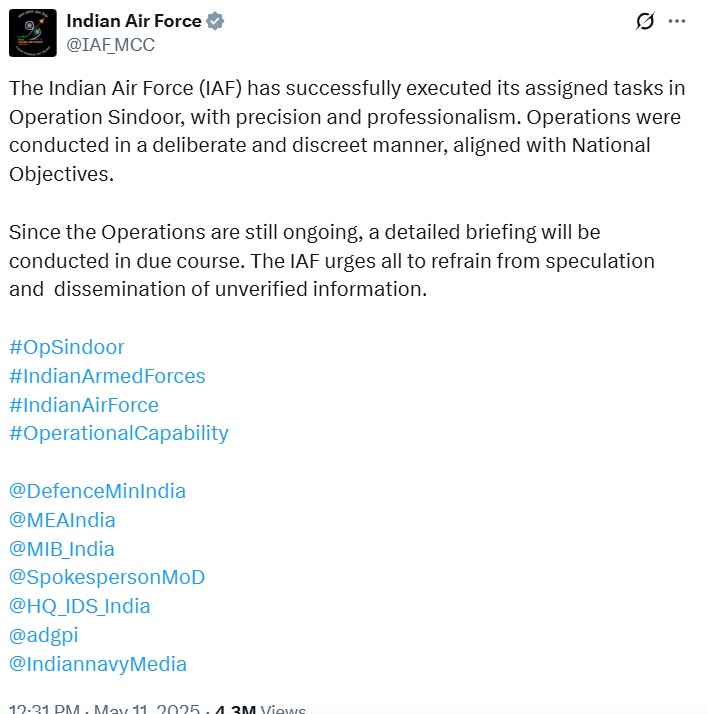
Task: Visit the @adgpi mention
Action: click(x=44, y=635)
